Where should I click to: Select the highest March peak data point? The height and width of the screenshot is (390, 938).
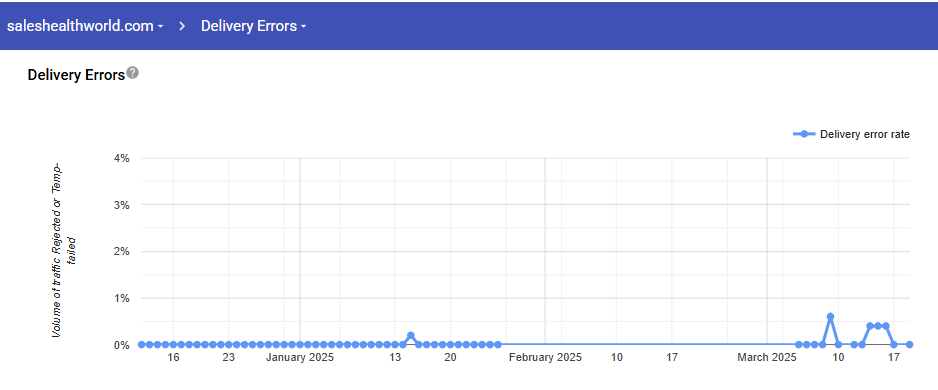point(830,316)
